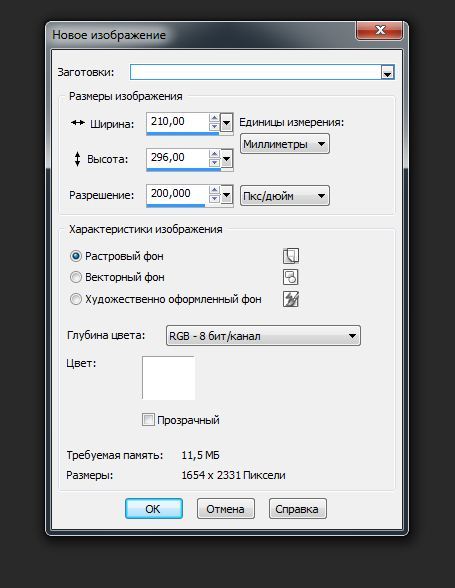The image size is (455, 588).
Task: Click into the Высота value field
Action: point(178,158)
